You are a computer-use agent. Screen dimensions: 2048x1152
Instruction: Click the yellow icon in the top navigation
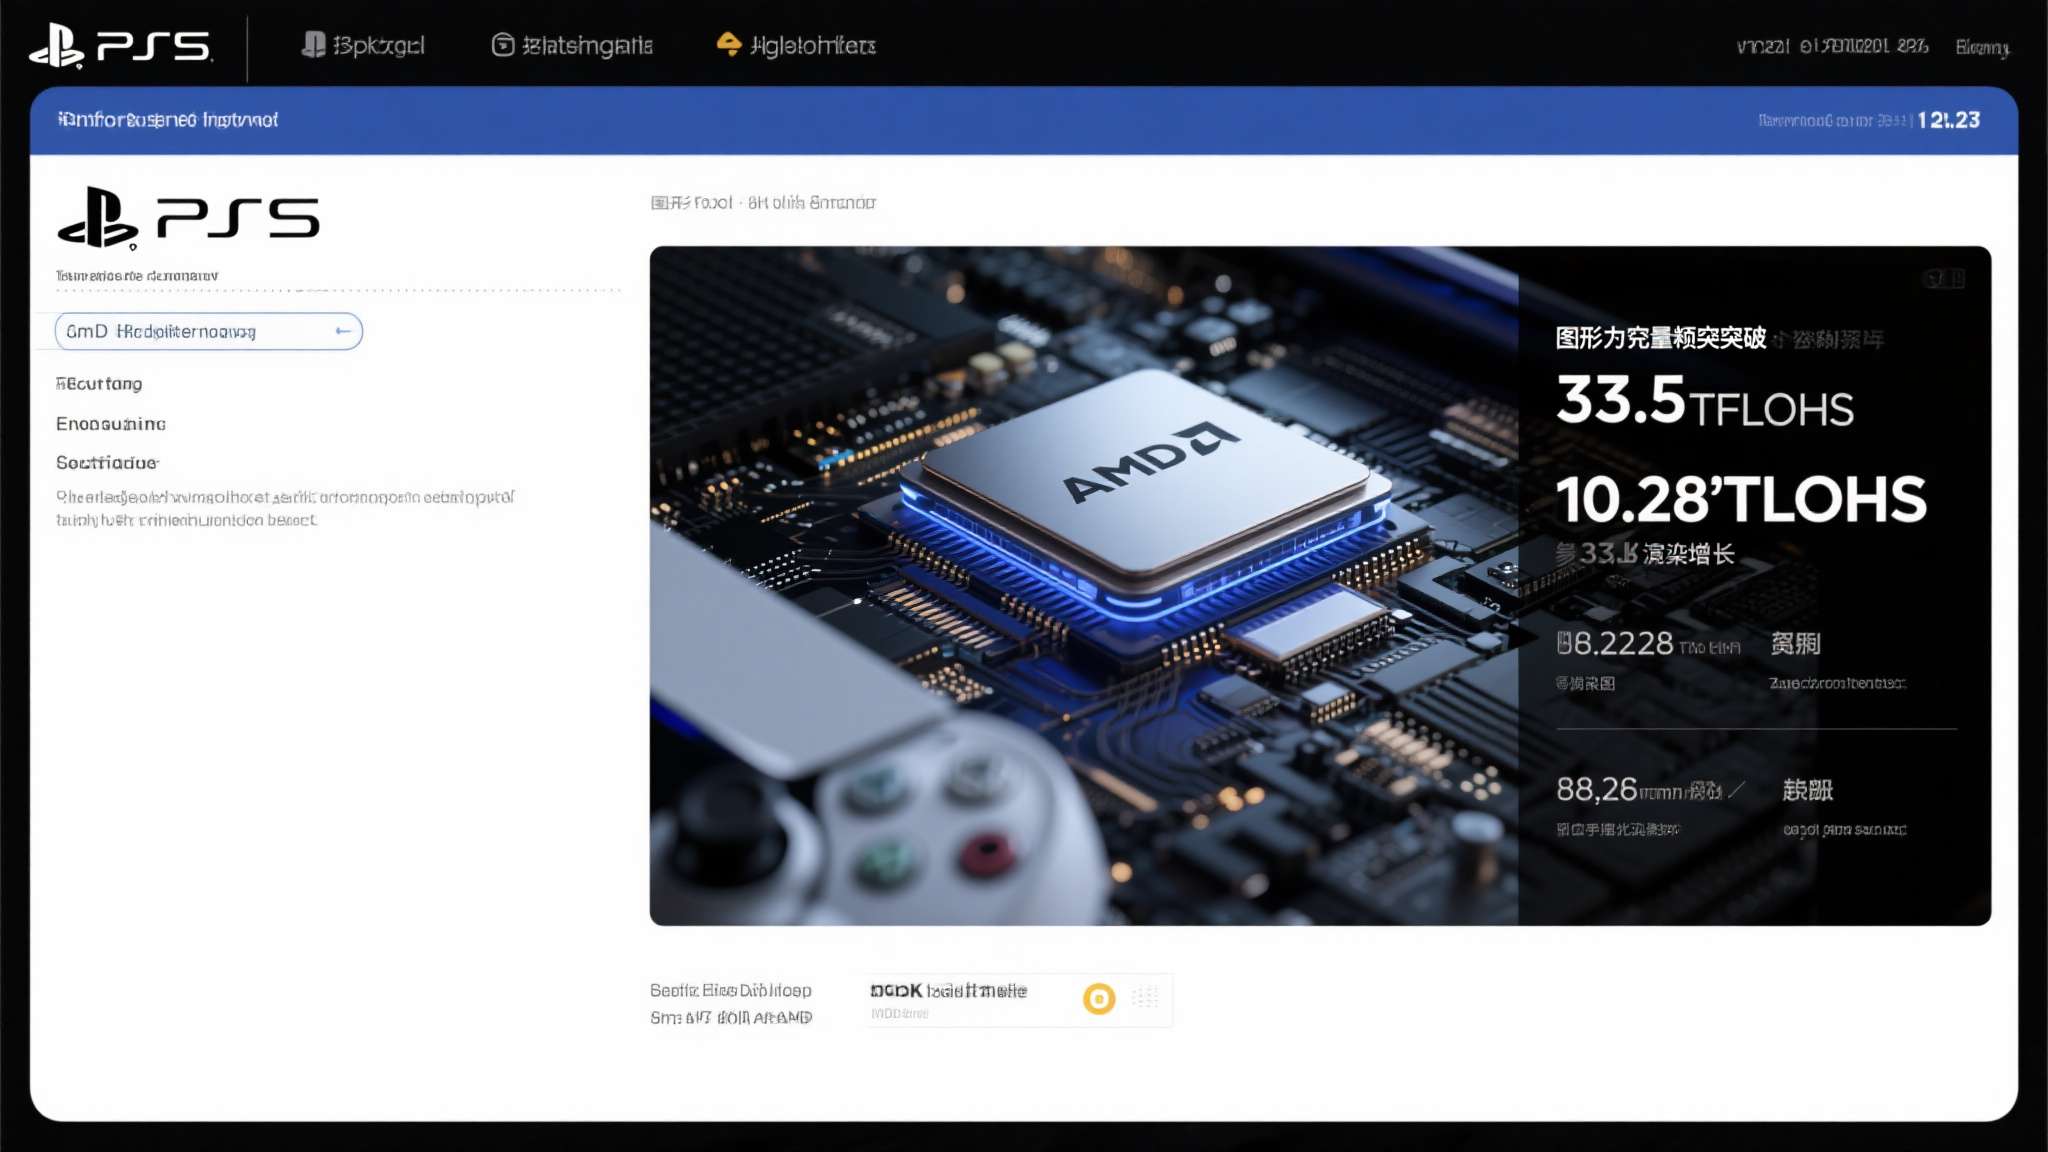tap(729, 44)
